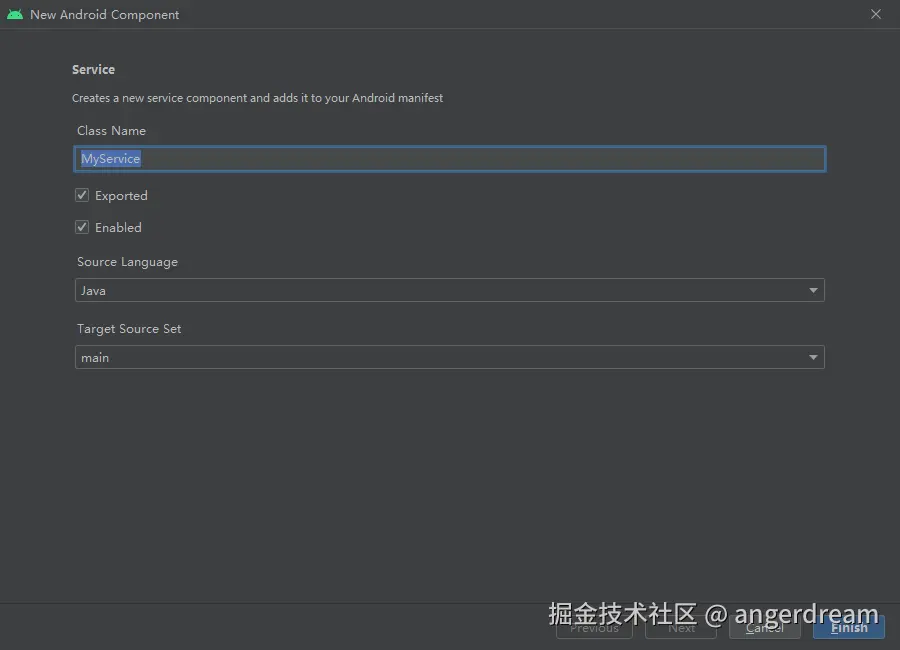Click the Cancel button
This screenshot has width=900, height=650.
[765, 628]
